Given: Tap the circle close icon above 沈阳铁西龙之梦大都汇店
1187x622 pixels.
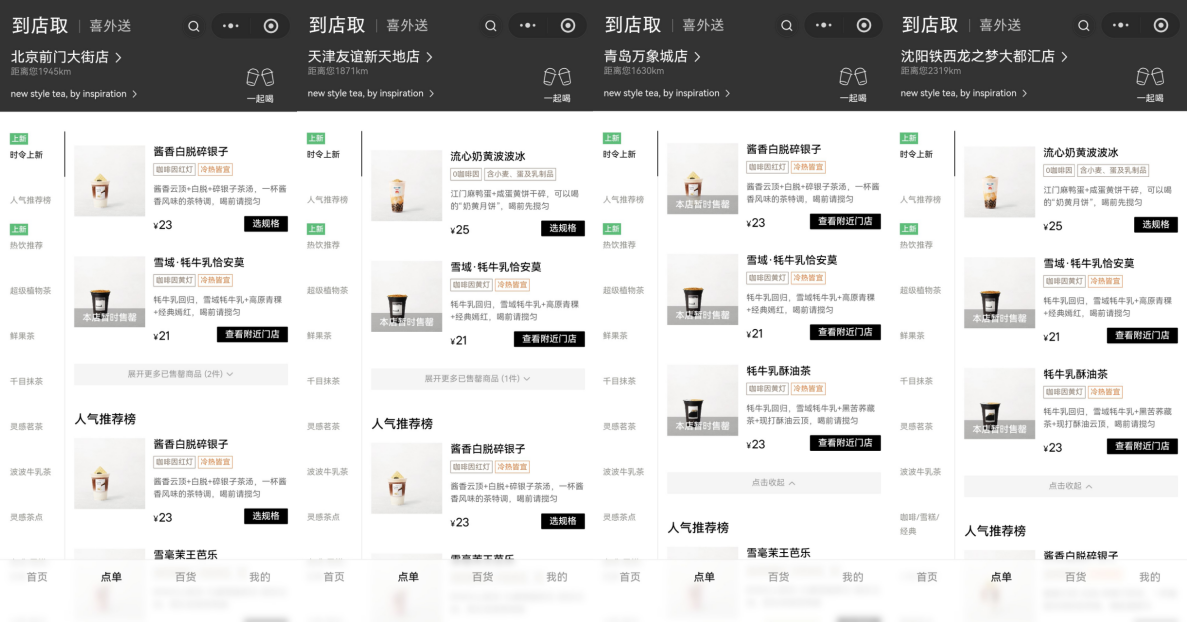Looking at the screenshot, I should point(1160,26).
